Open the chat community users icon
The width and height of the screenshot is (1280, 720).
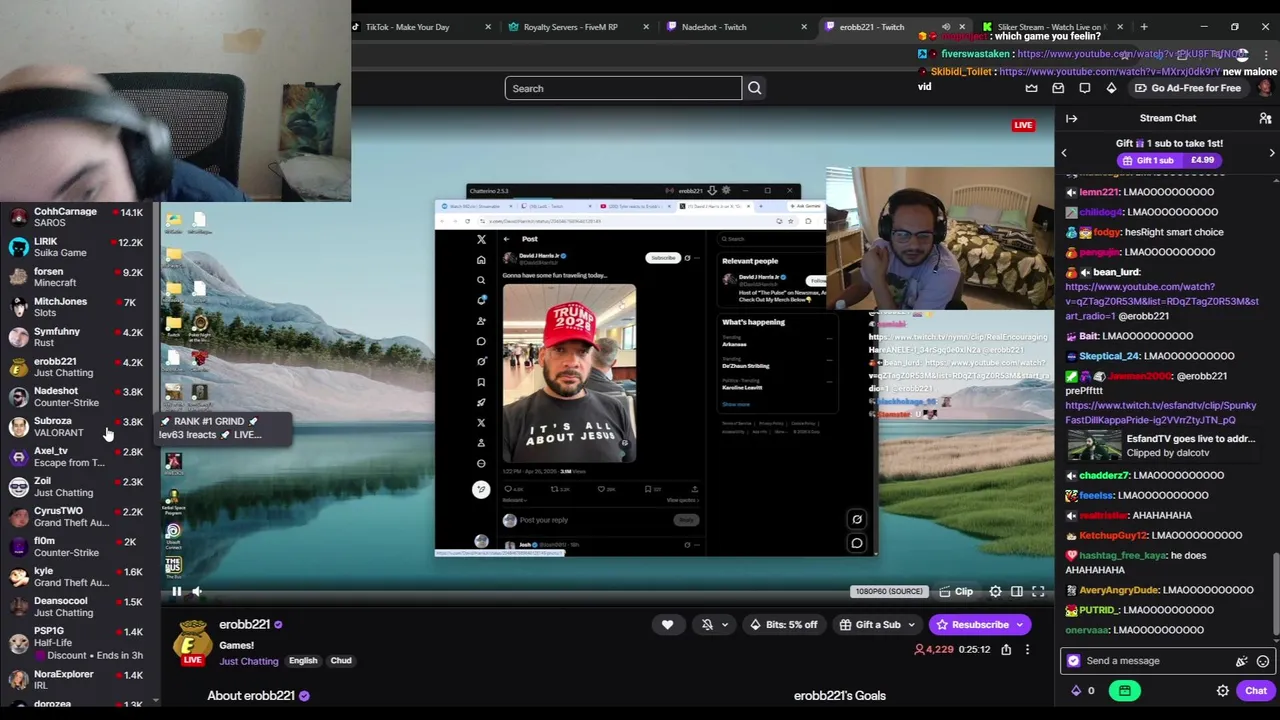pyautogui.click(x=1265, y=118)
